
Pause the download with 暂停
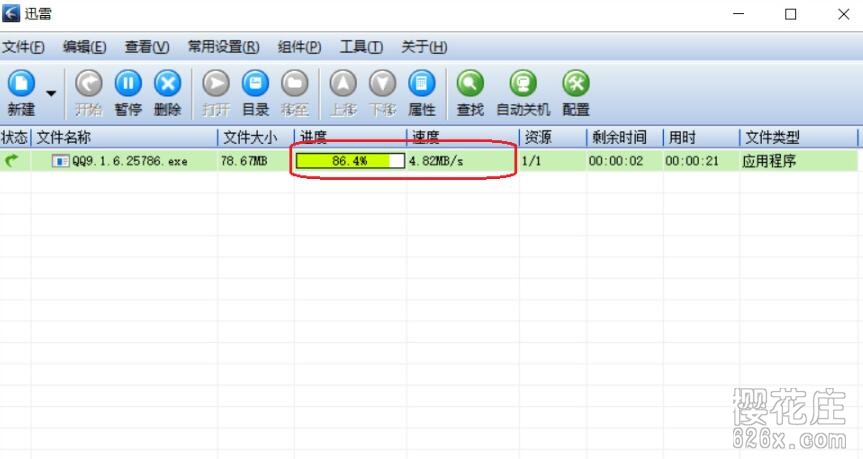point(128,84)
